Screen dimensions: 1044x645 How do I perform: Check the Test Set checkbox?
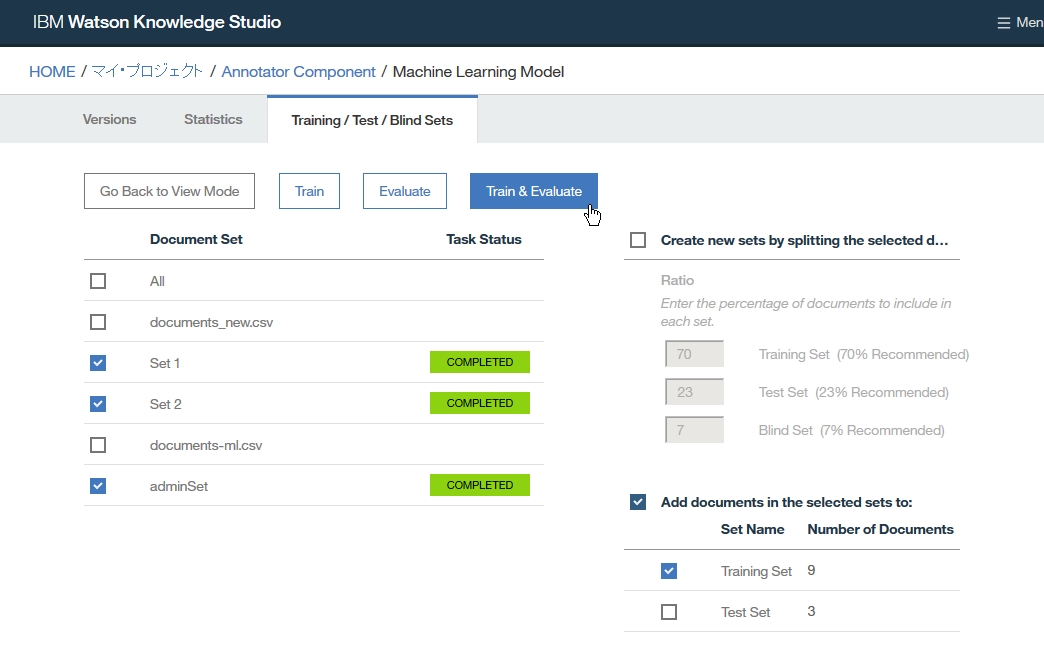click(x=669, y=612)
